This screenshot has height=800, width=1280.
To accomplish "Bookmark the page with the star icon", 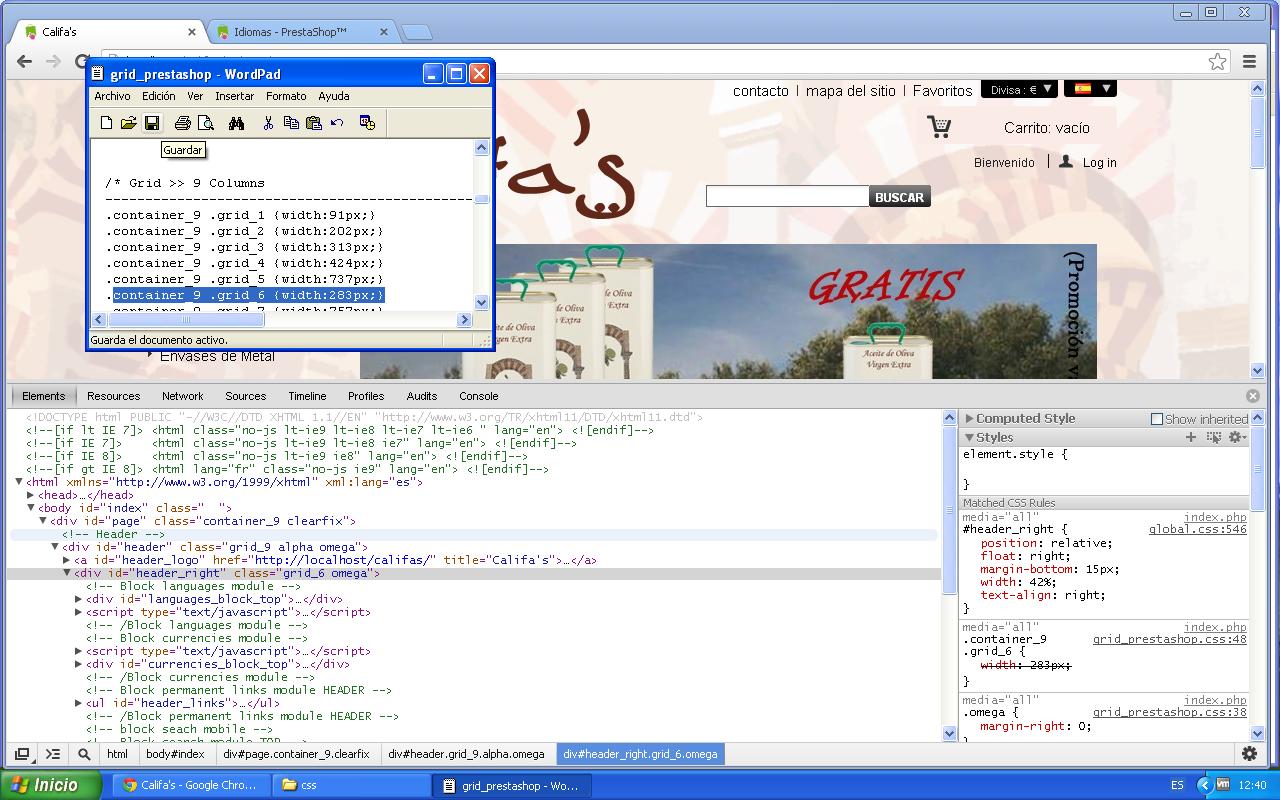I will click(x=1217, y=62).
